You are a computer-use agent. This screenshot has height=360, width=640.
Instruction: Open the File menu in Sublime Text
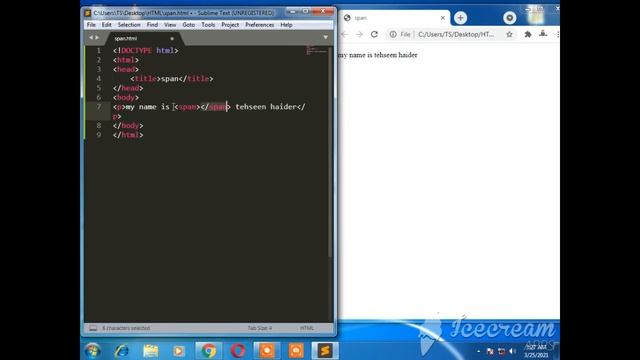(91, 25)
